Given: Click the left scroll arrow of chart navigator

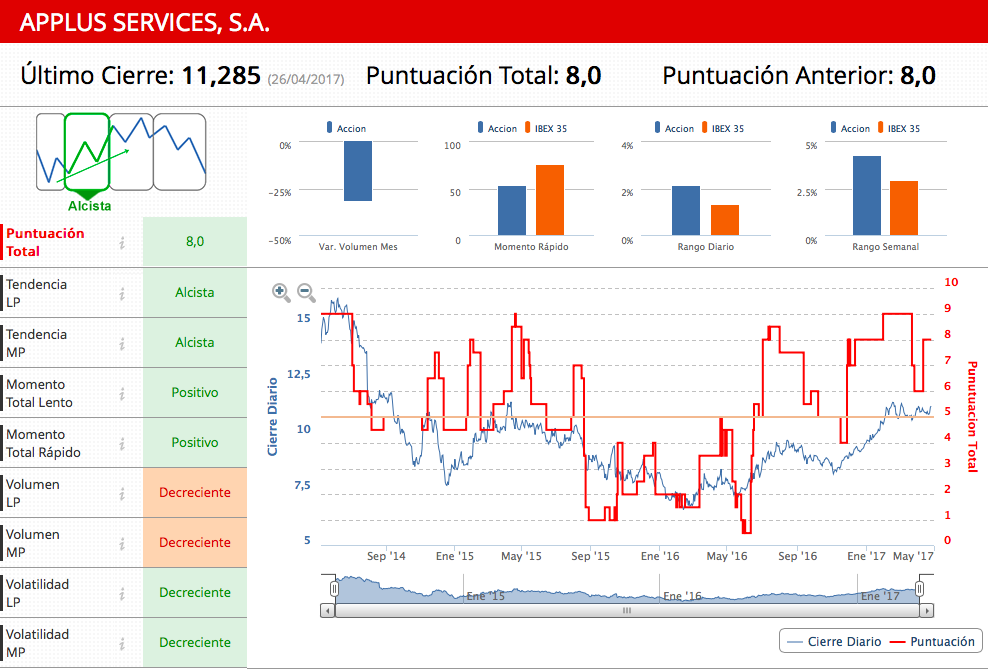Looking at the screenshot, I should coord(327,610).
